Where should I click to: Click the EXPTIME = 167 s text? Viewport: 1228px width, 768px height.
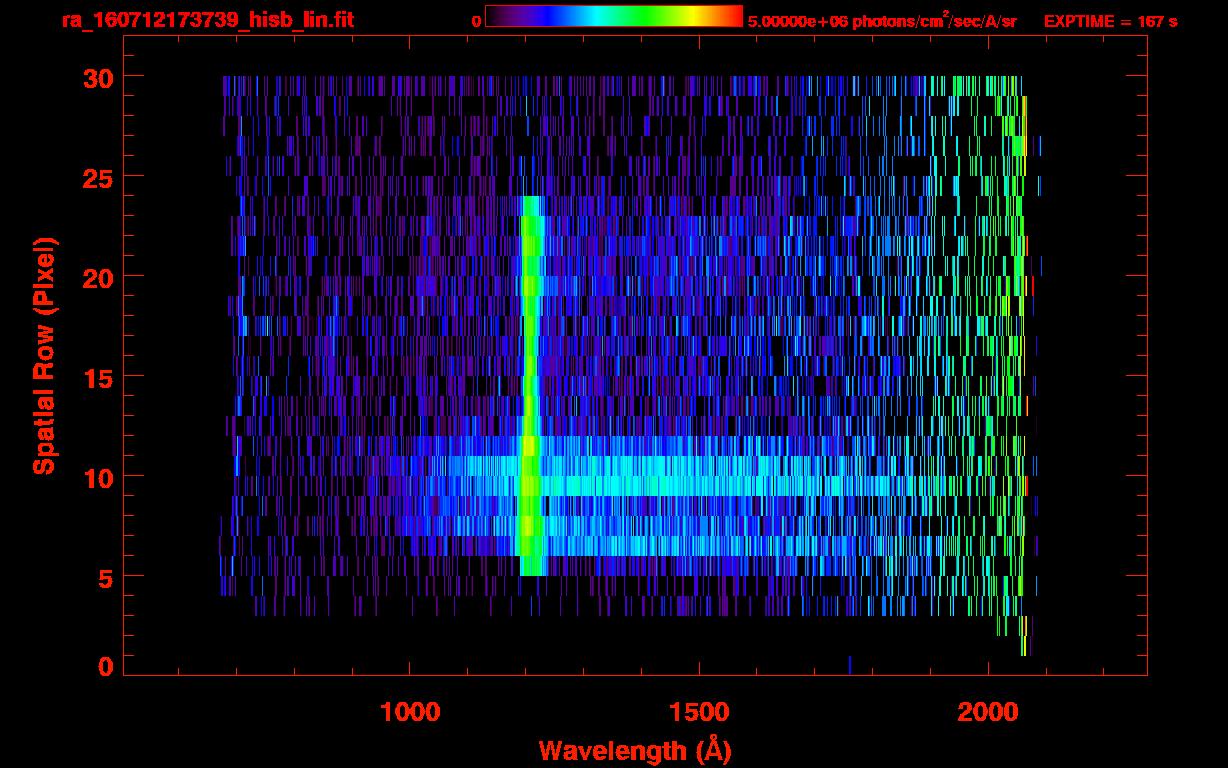(x=1110, y=21)
